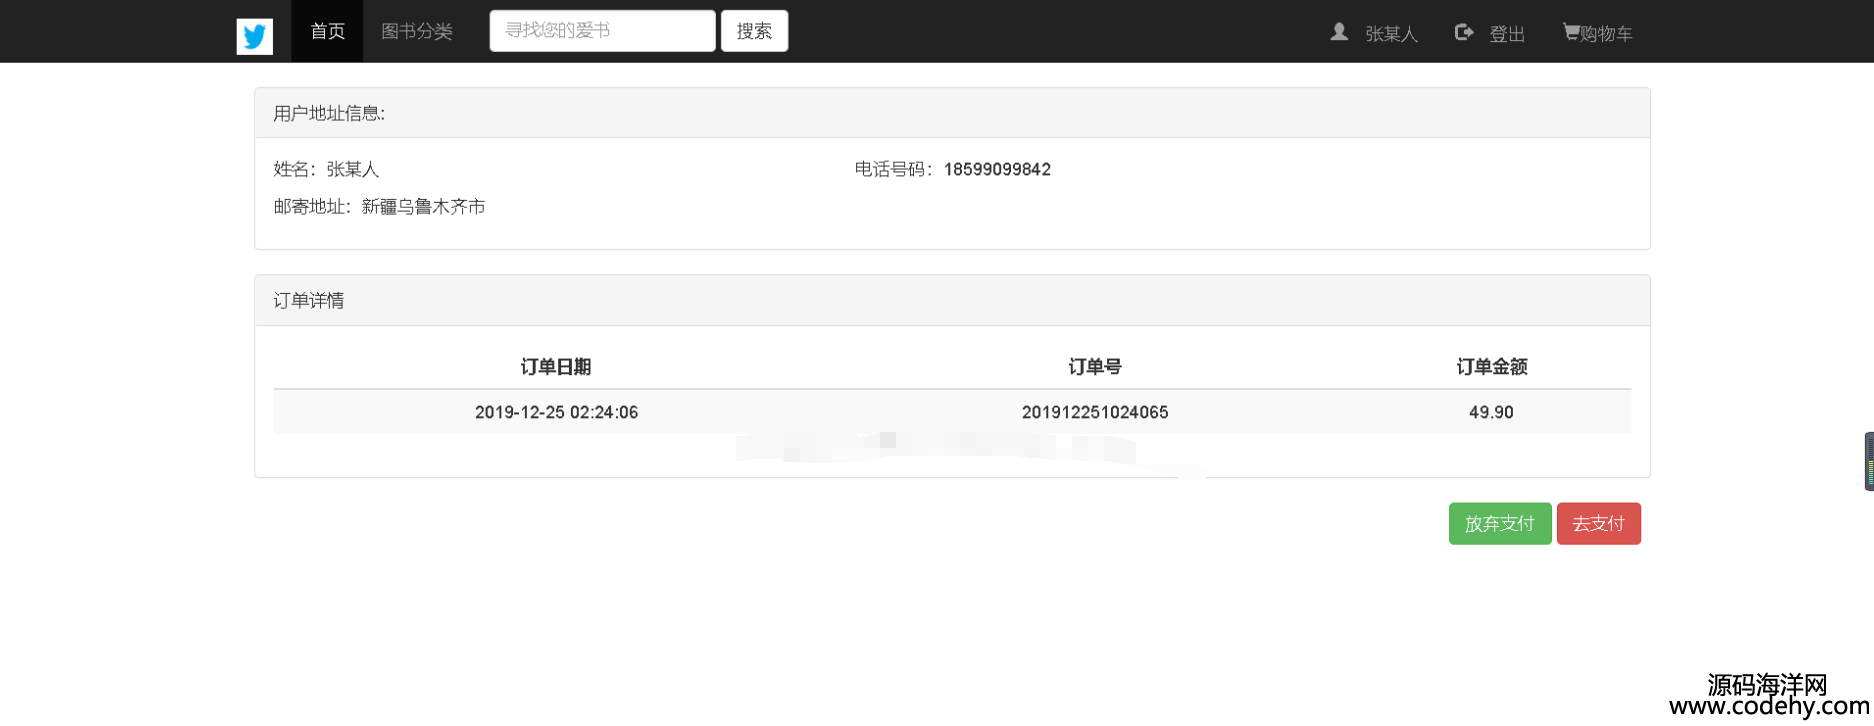The image size is (1874, 726).
Task: Click the 订单日期 column header
Action: click(556, 367)
